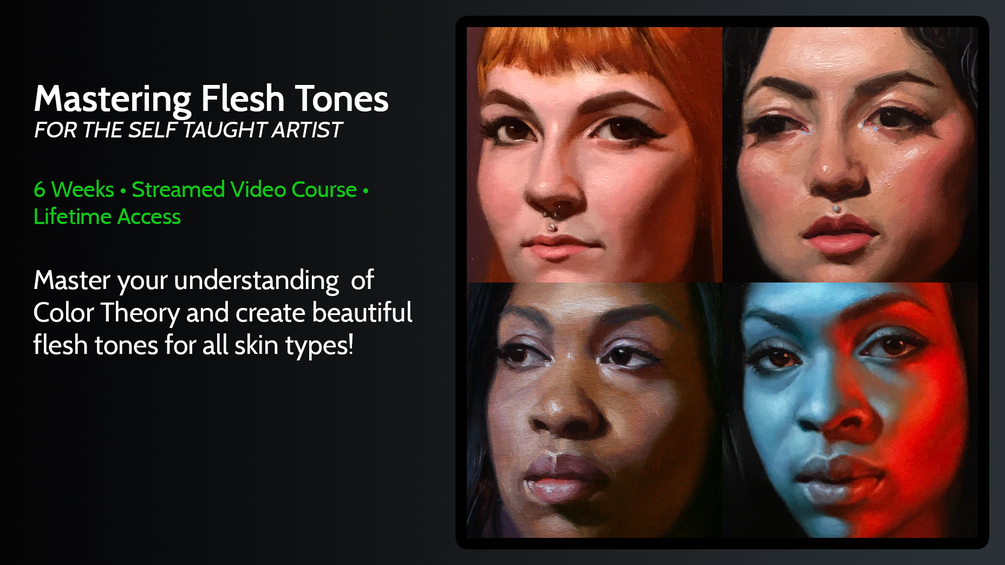Select the brown-toned natural-light portrait
The height and width of the screenshot is (565, 1005).
coord(594,410)
